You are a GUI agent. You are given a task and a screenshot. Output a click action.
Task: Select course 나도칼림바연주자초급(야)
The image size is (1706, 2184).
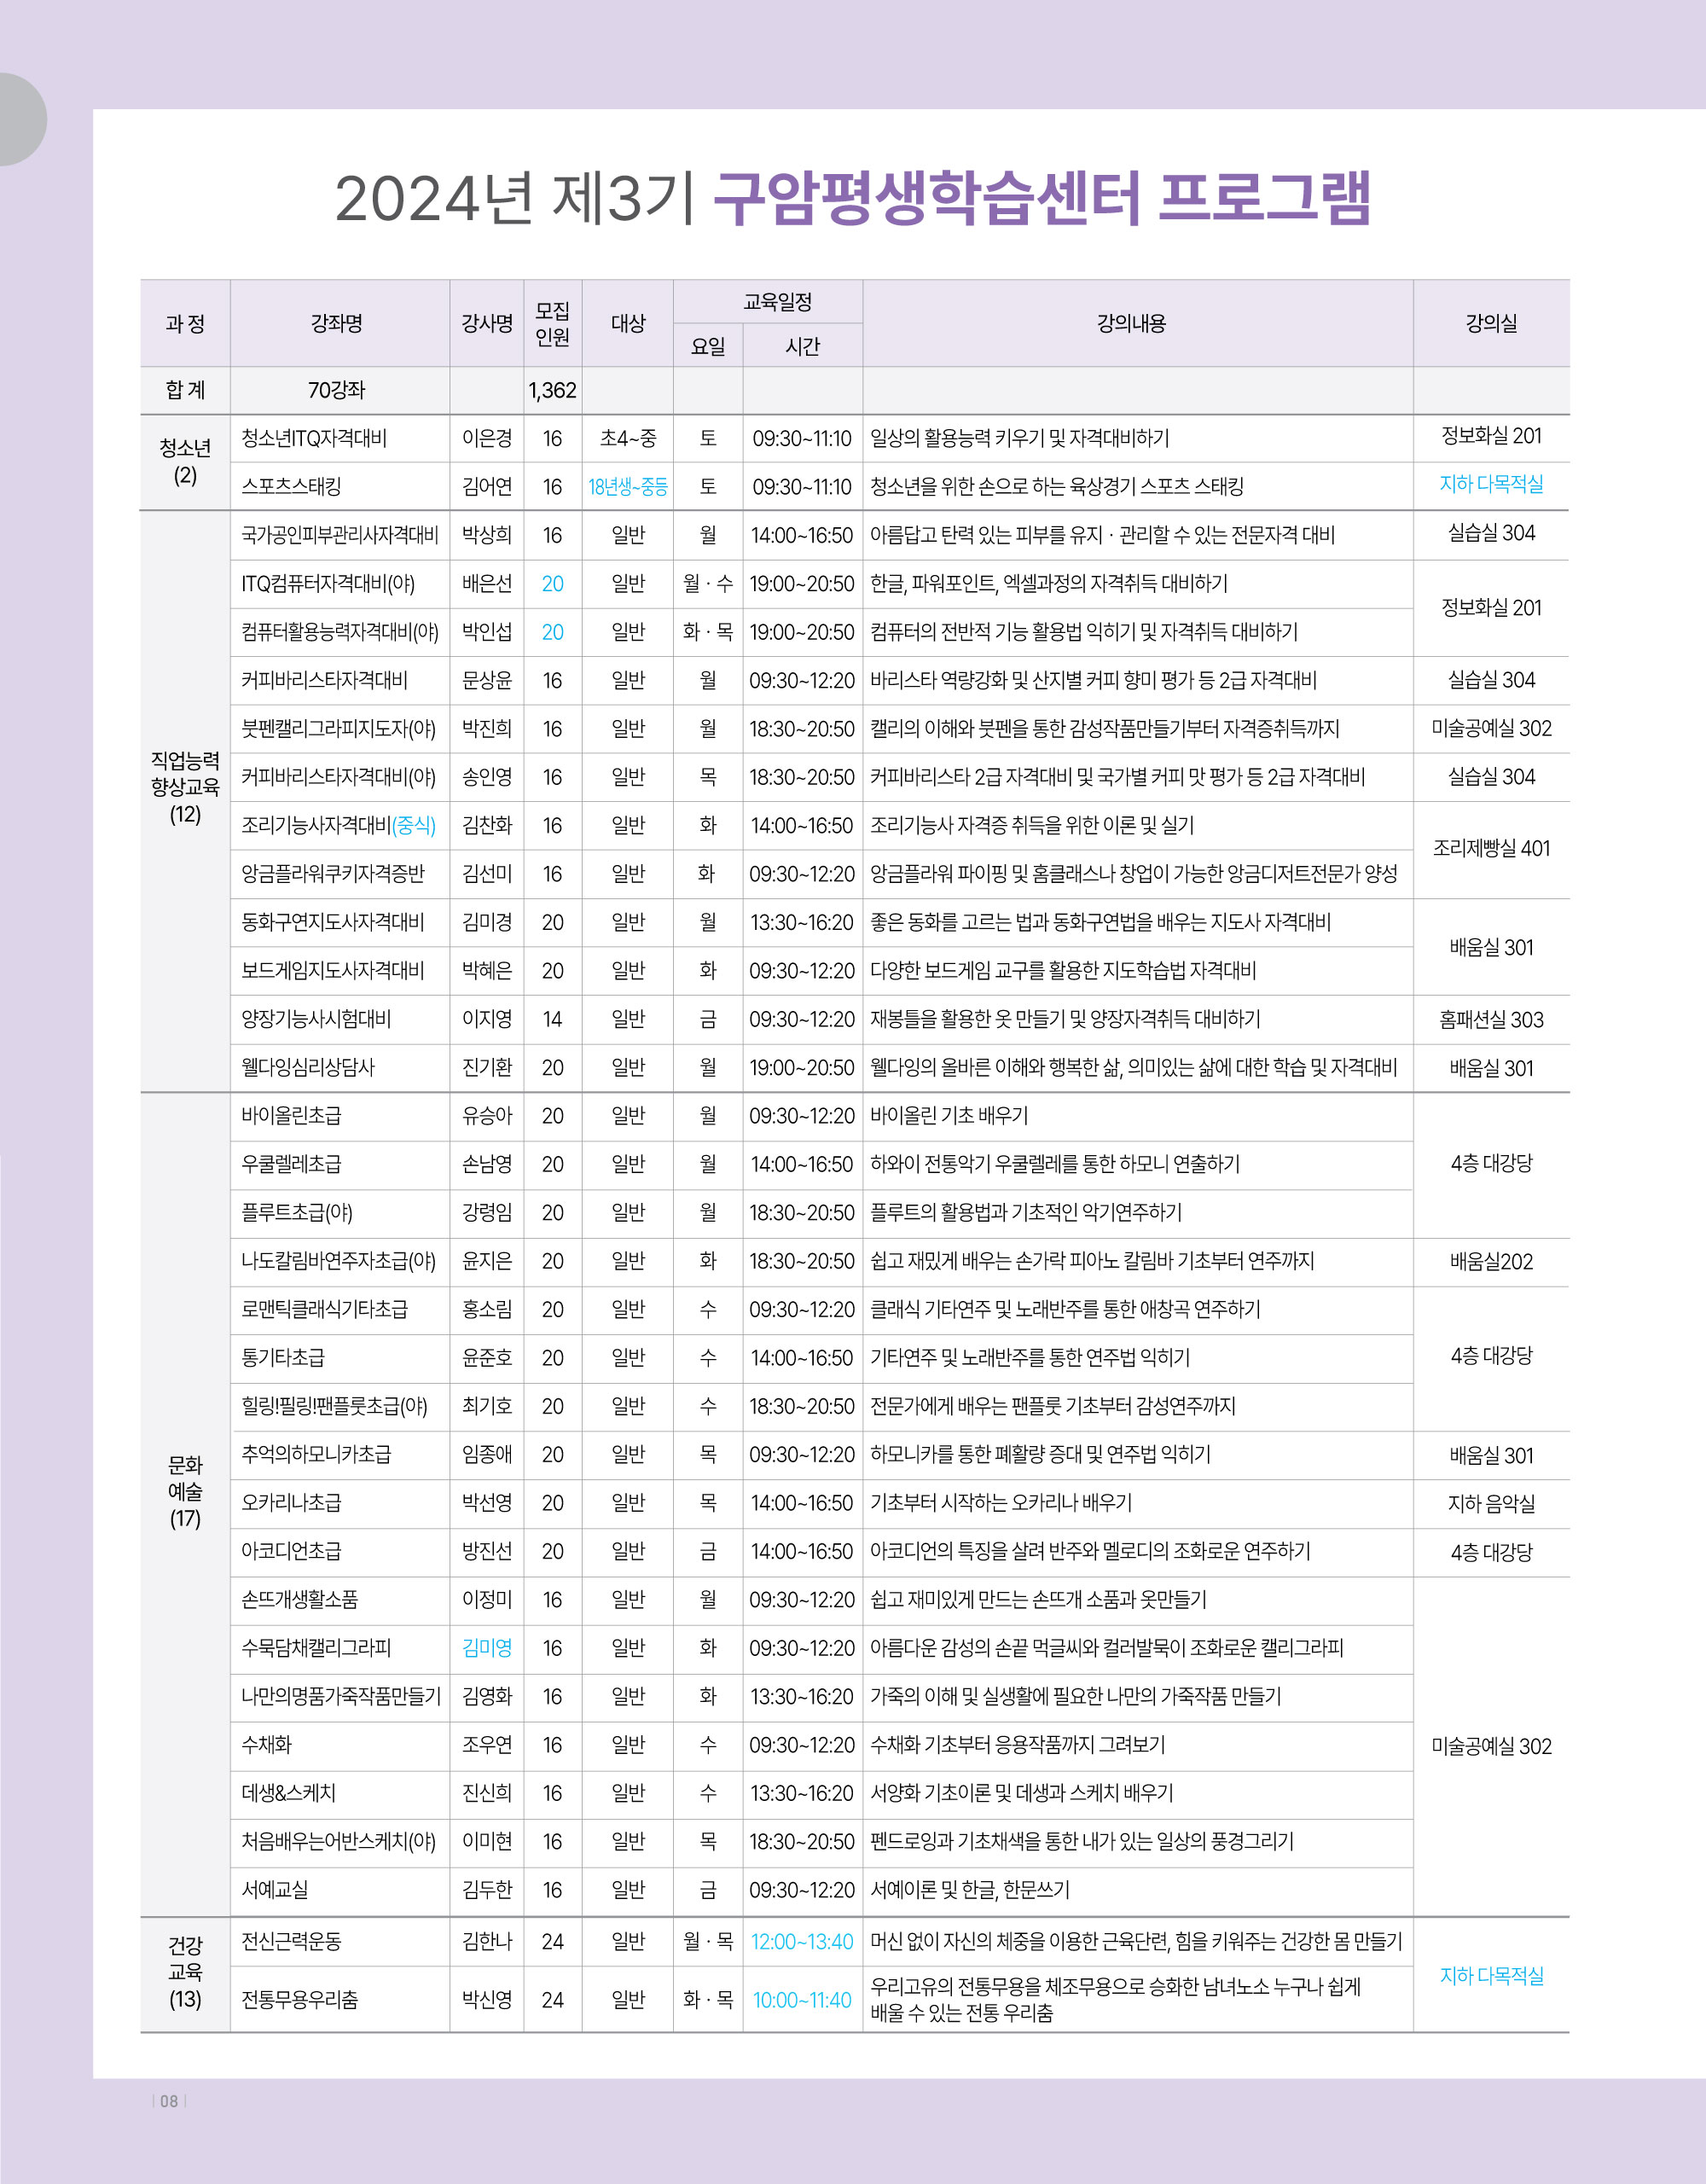coord(339,1261)
